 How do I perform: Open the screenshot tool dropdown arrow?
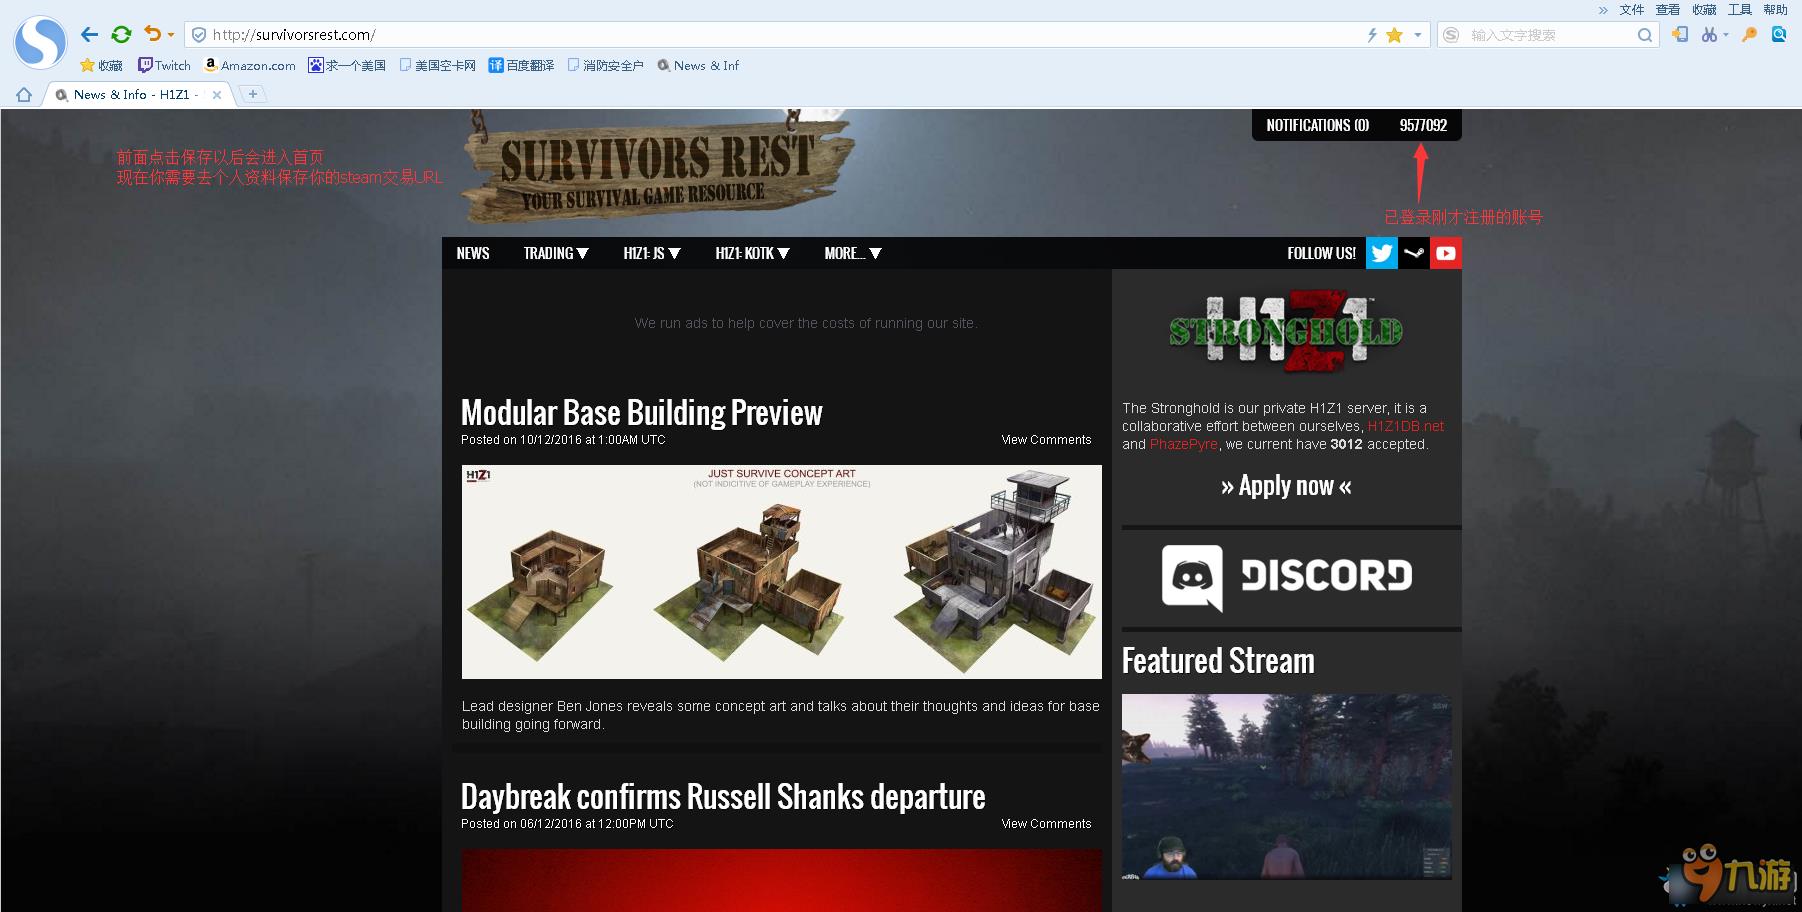tap(1726, 35)
